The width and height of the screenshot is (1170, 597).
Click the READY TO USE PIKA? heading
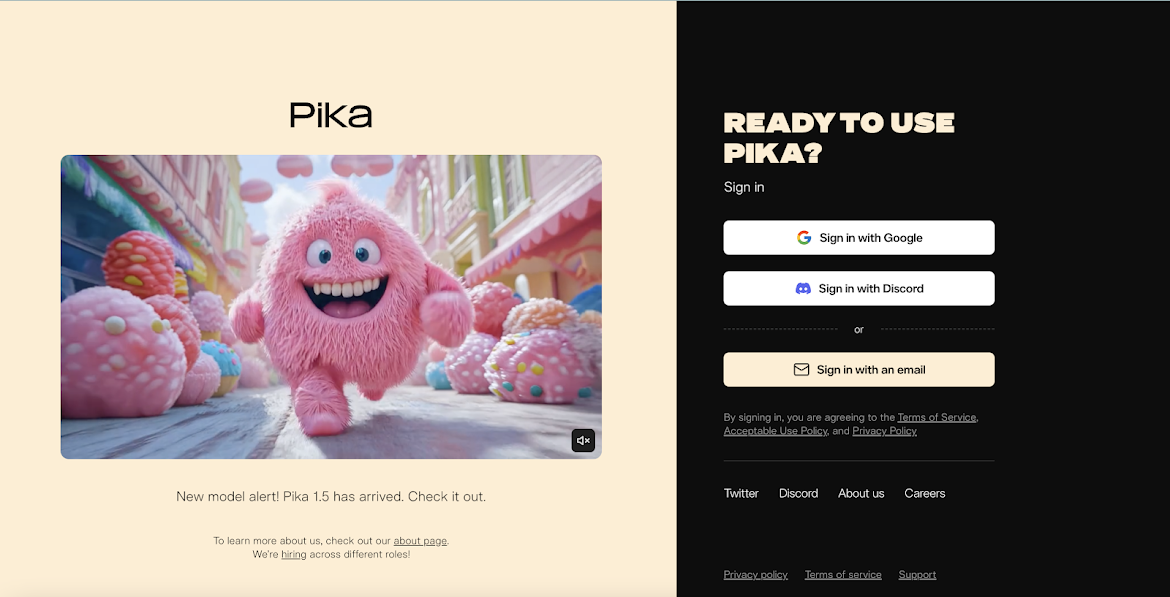pos(839,138)
